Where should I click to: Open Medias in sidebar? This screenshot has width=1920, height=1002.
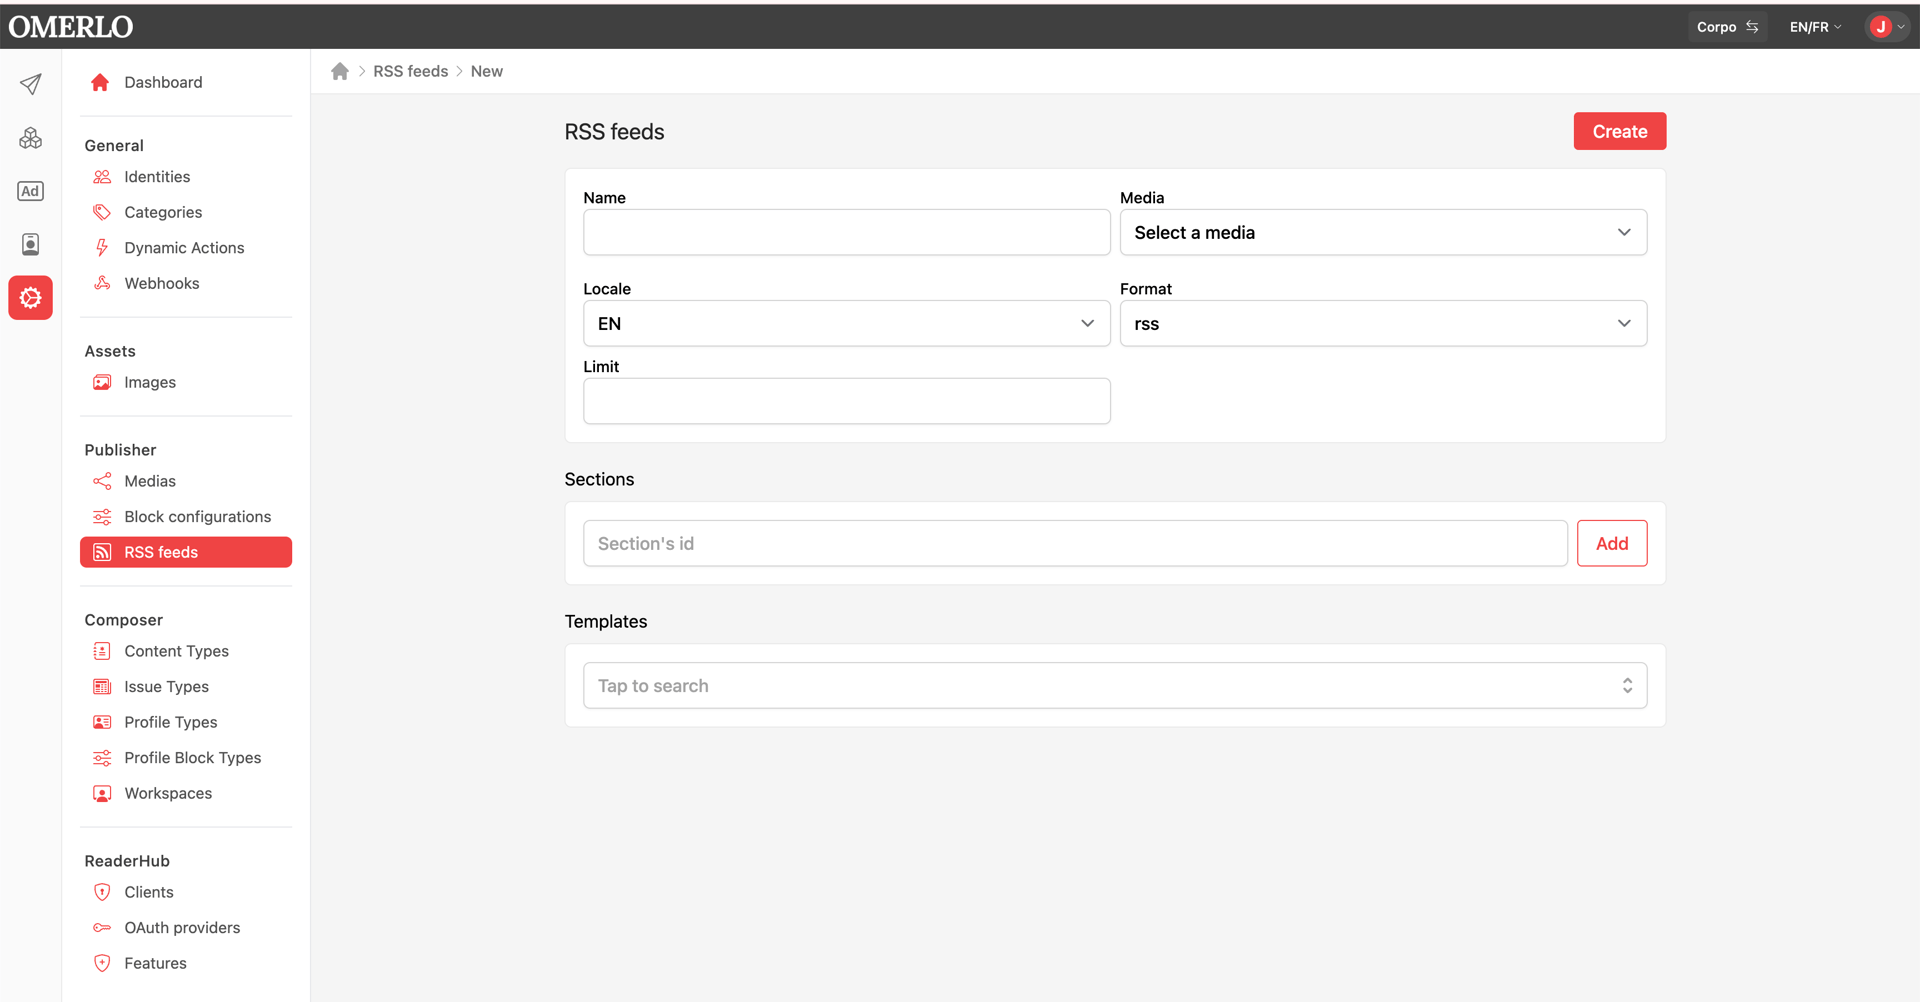pyautogui.click(x=150, y=481)
